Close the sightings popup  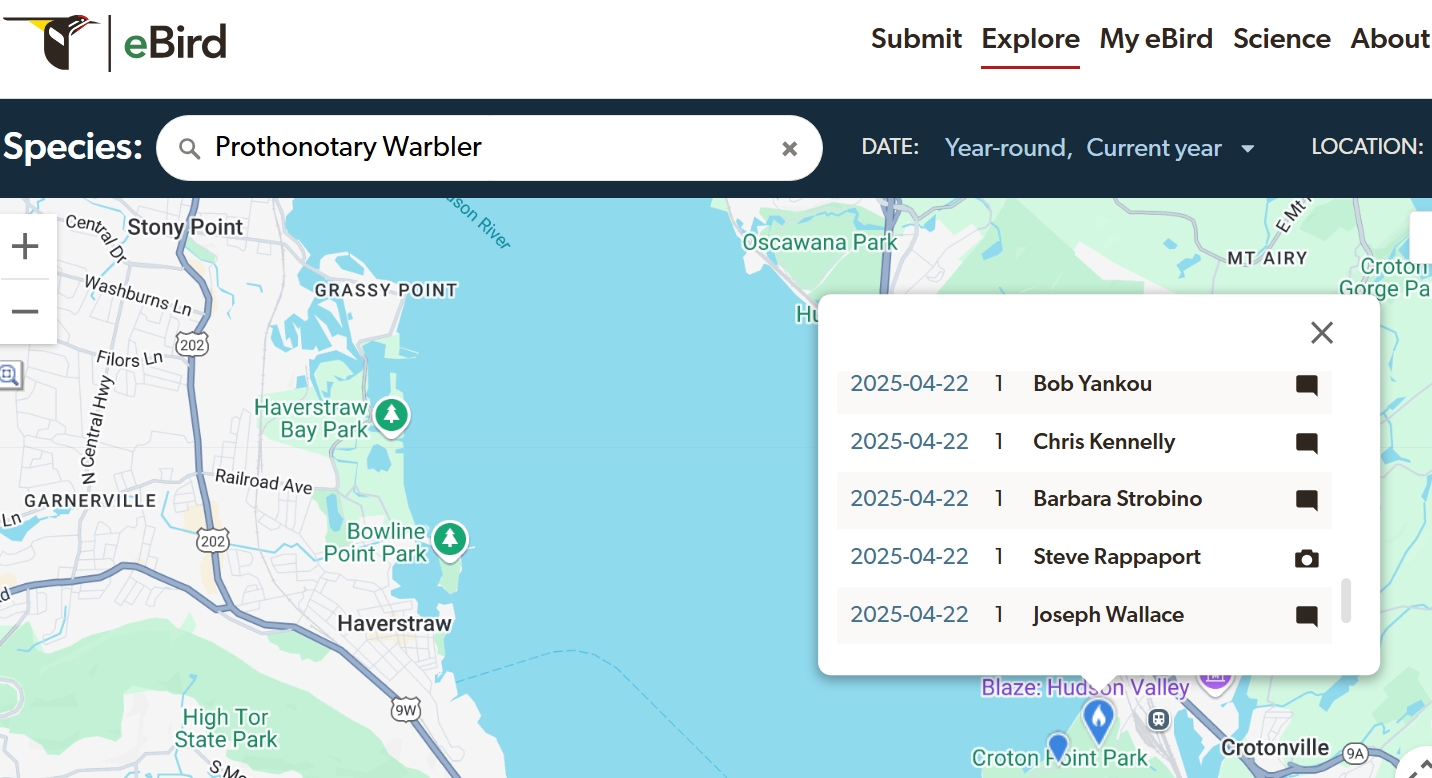1322,333
